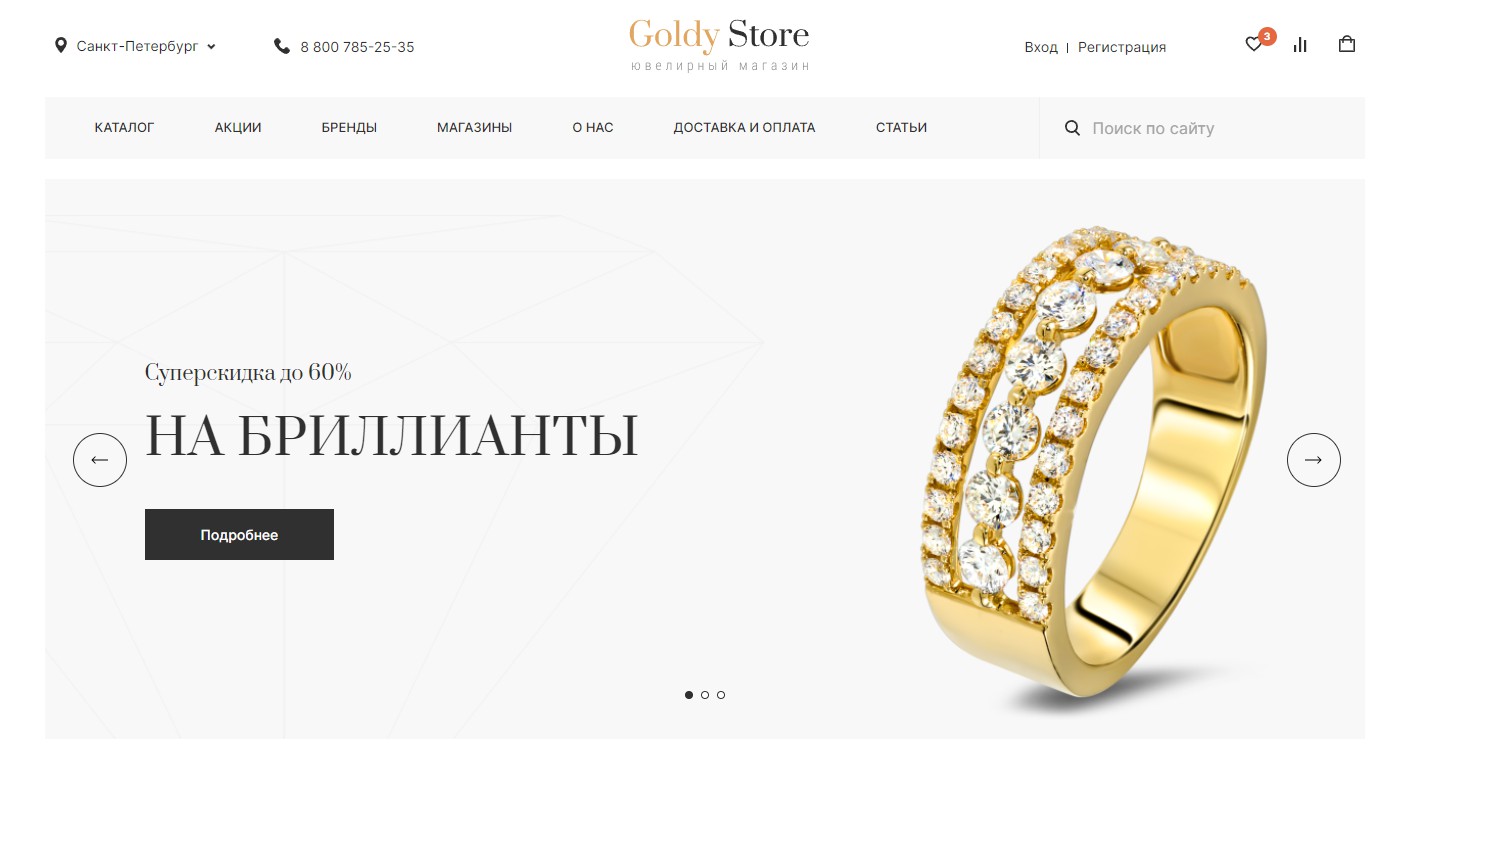The image size is (1493, 859).
Task: Open the product comparison bars icon
Action: pyautogui.click(x=1300, y=45)
